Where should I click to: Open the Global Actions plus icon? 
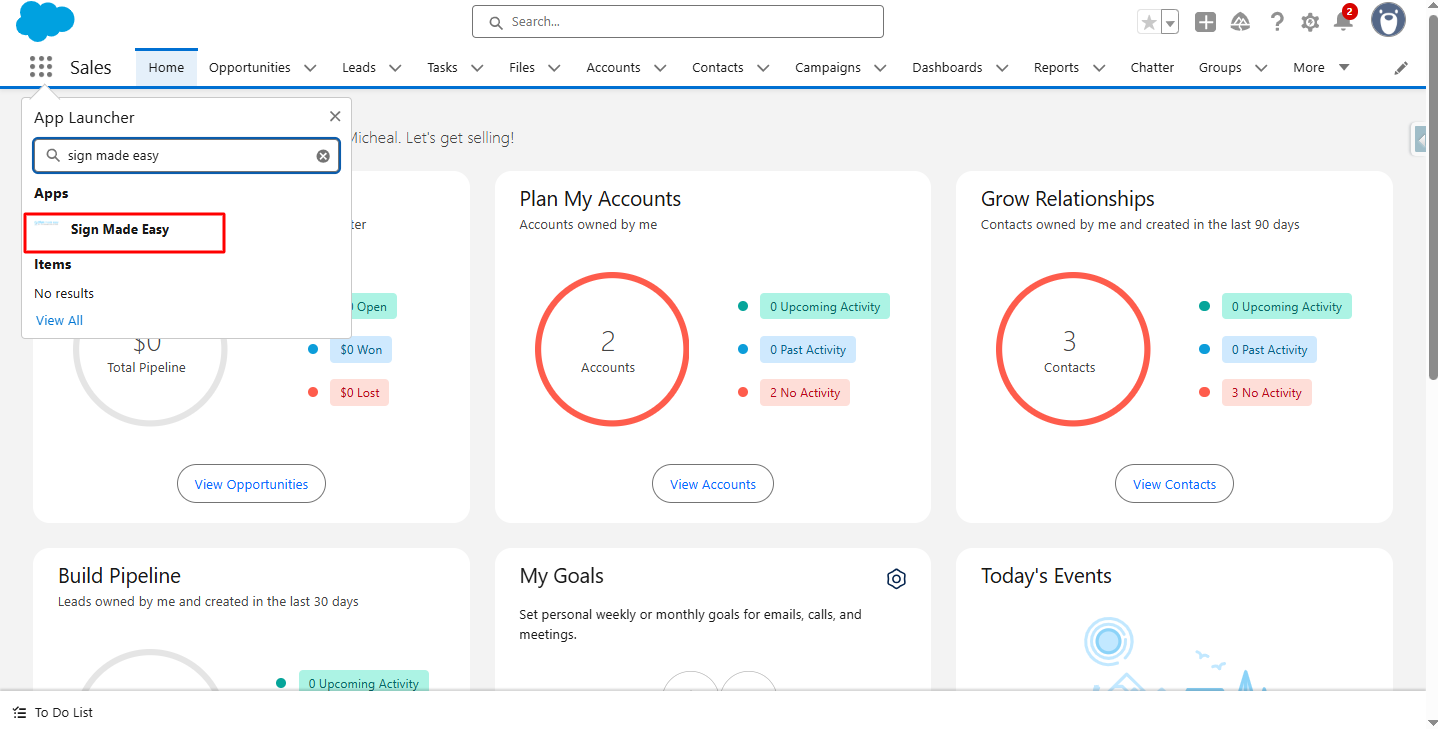point(1206,22)
